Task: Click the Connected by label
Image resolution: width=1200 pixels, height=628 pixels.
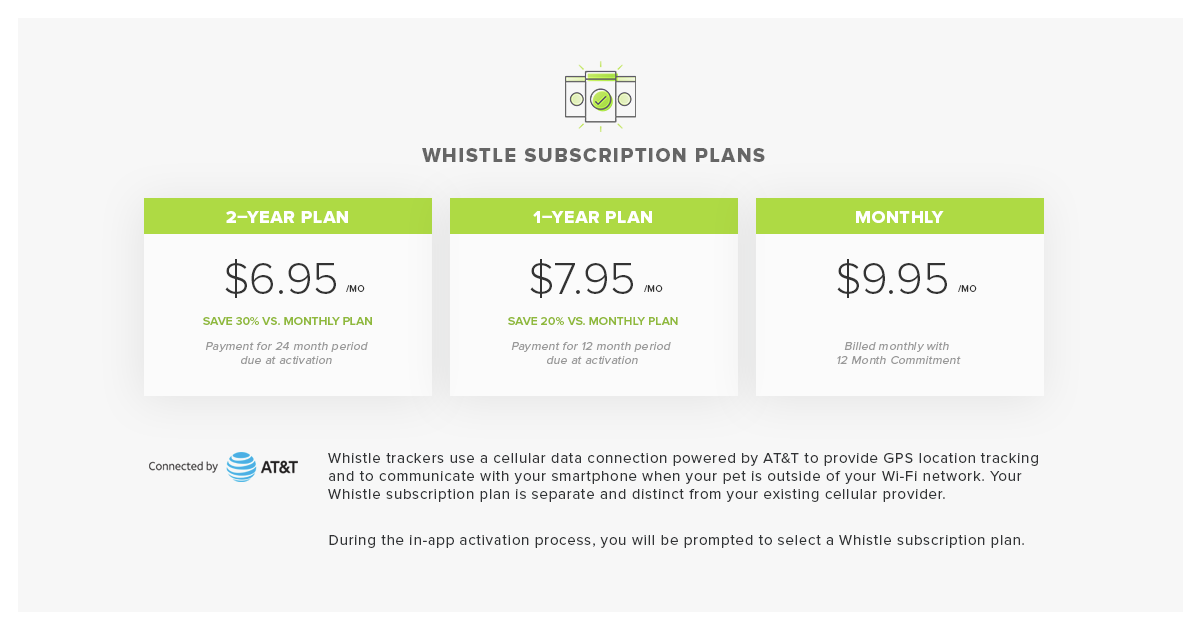Action: (x=183, y=467)
